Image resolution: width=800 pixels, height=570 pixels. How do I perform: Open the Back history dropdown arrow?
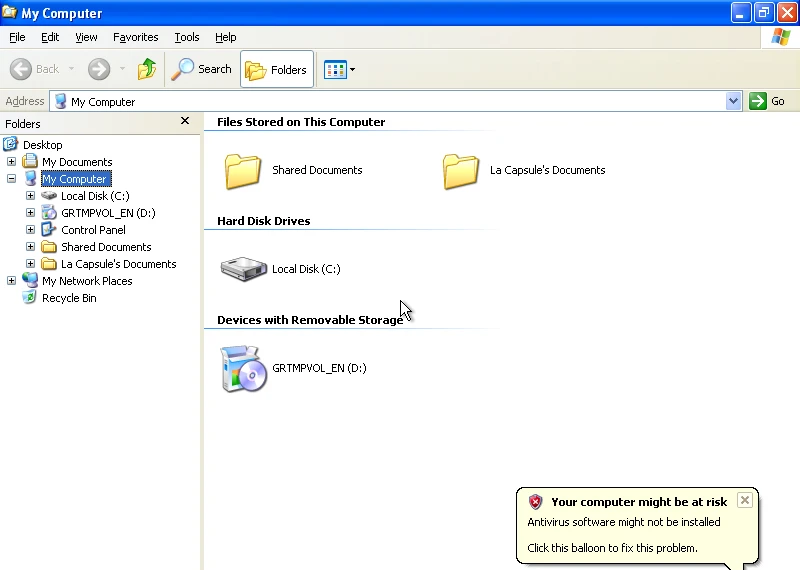[x=71, y=69]
